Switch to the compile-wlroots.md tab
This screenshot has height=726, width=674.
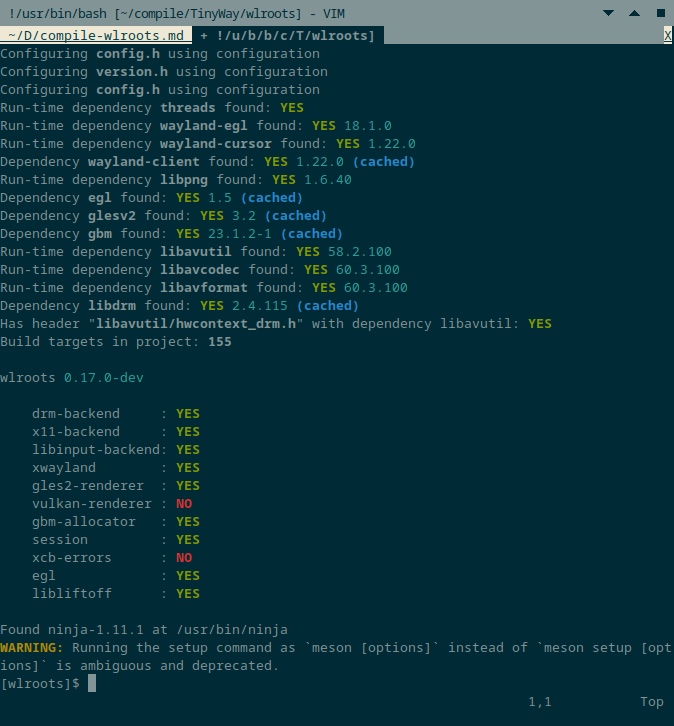click(96, 36)
